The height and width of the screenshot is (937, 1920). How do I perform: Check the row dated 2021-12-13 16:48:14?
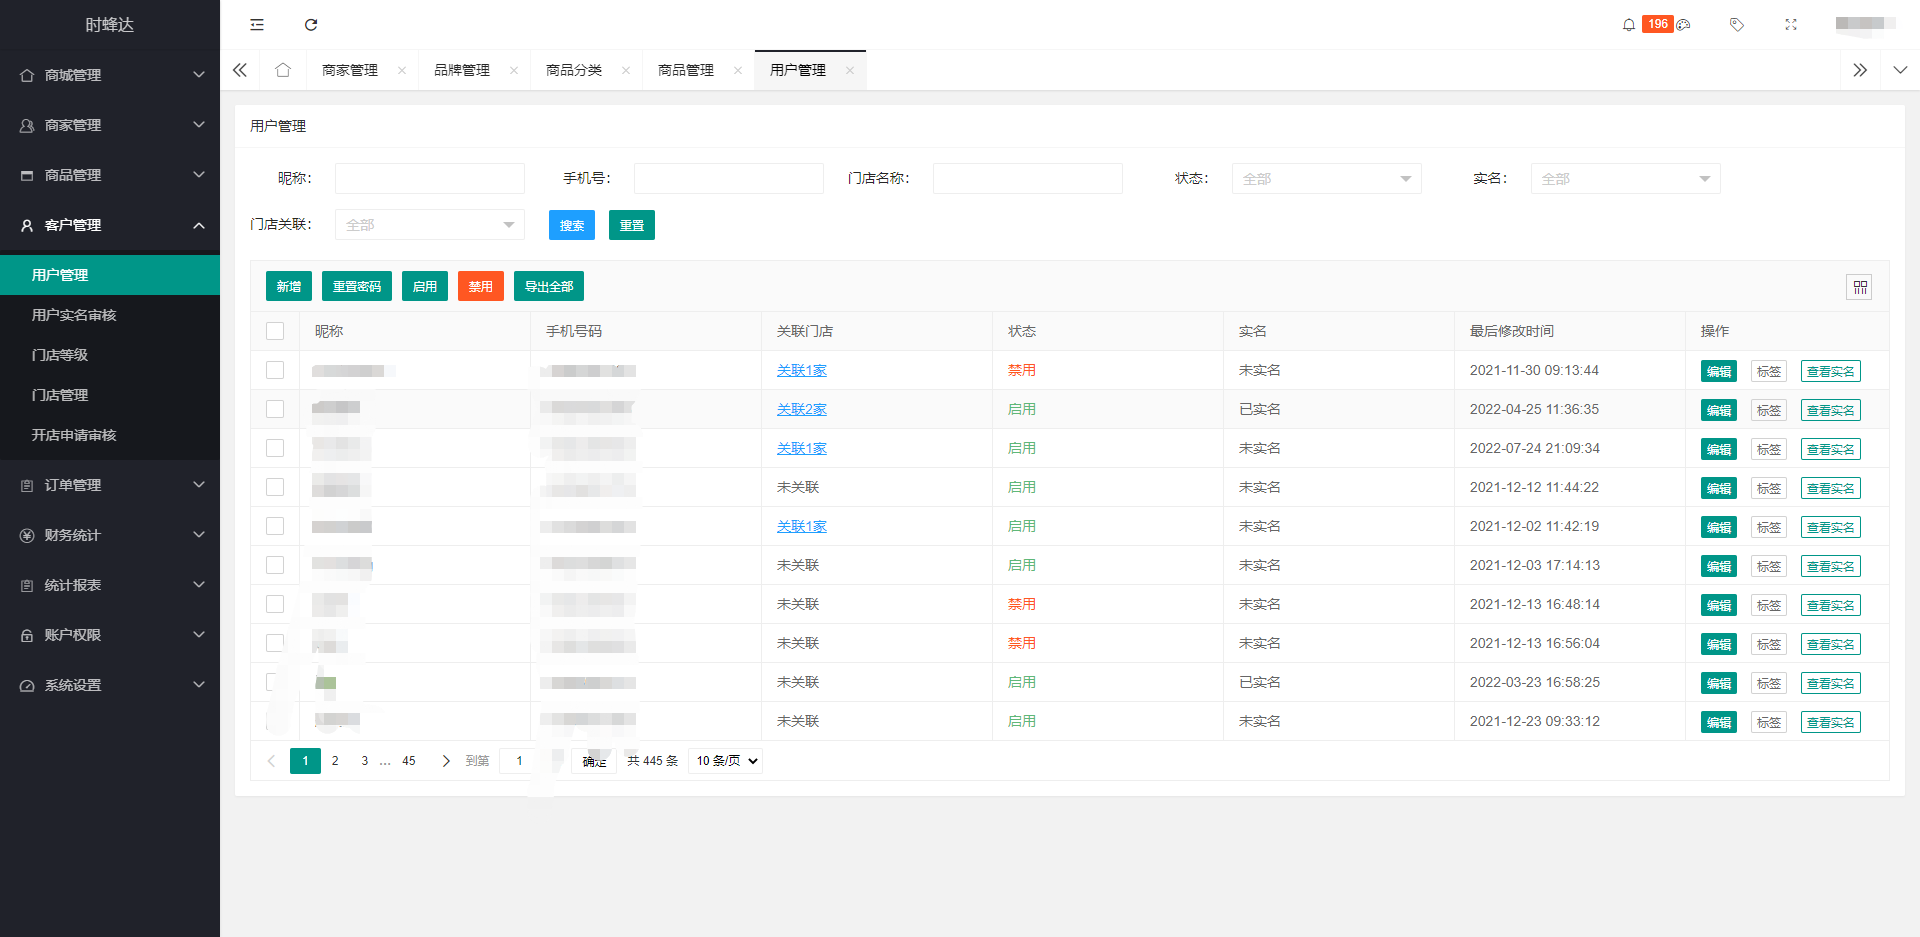(275, 604)
